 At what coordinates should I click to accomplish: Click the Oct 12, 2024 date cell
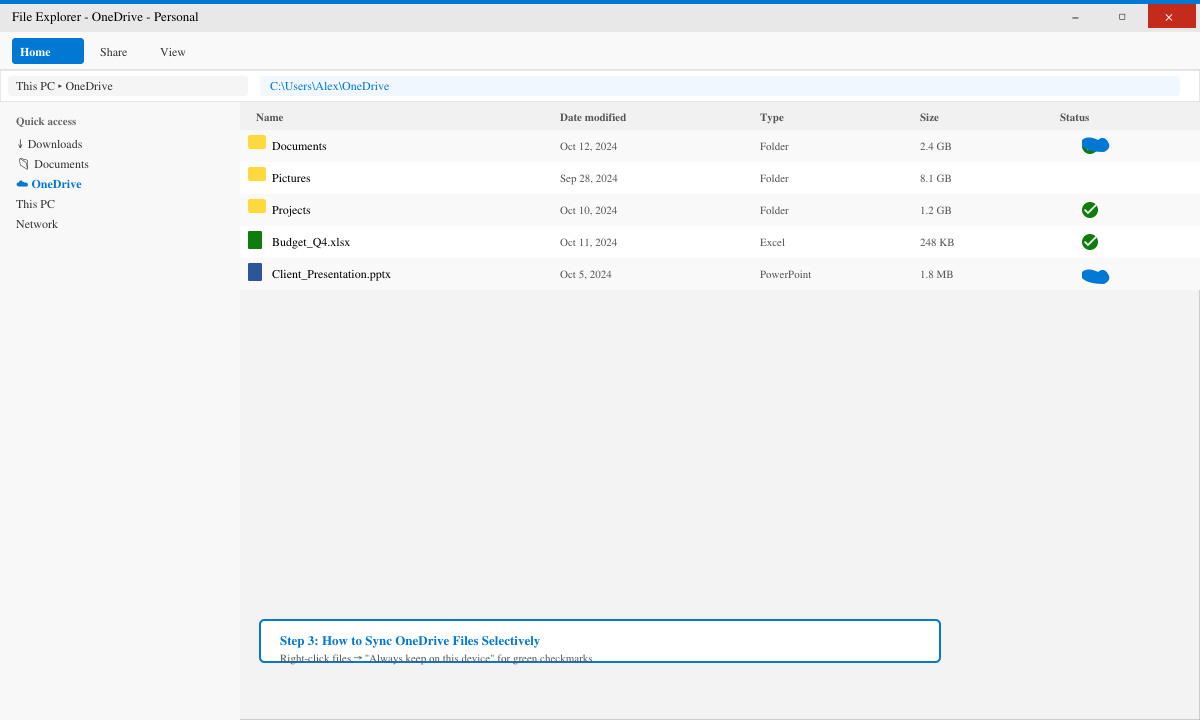pos(588,146)
